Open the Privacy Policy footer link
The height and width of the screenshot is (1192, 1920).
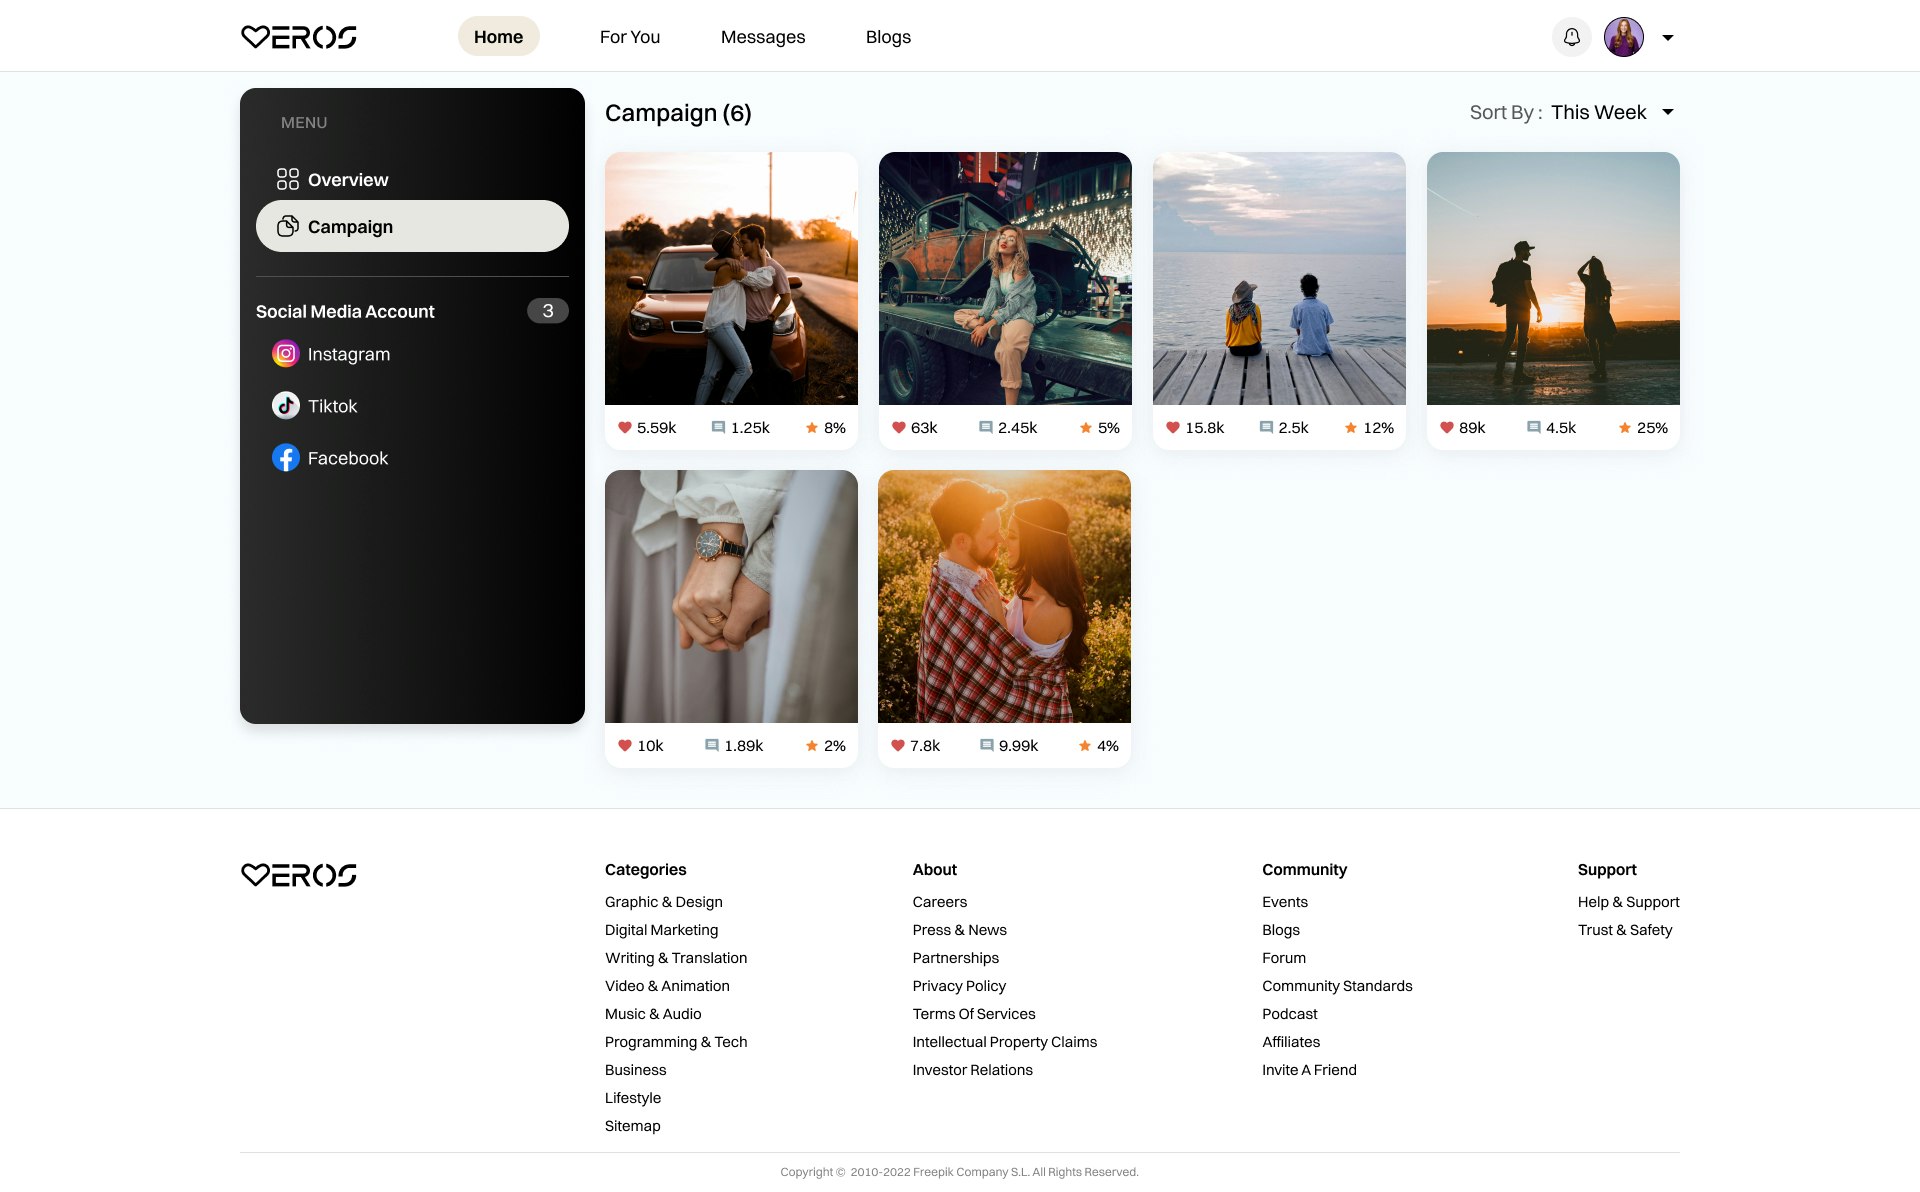click(x=958, y=986)
